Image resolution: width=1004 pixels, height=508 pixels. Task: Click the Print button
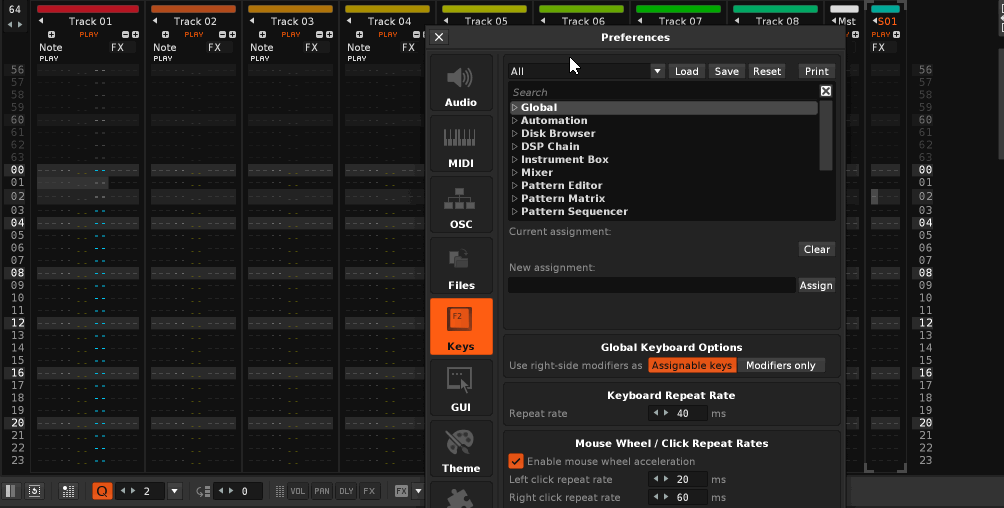[817, 72]
